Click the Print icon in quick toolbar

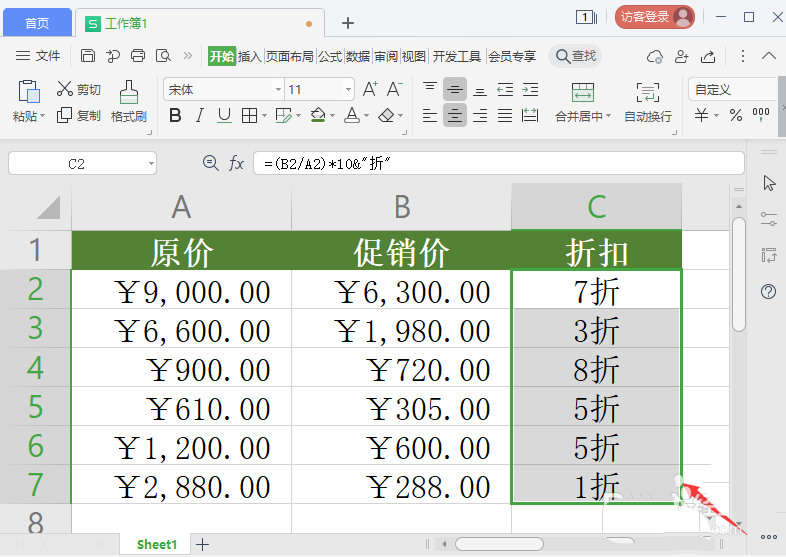[138, 56]
